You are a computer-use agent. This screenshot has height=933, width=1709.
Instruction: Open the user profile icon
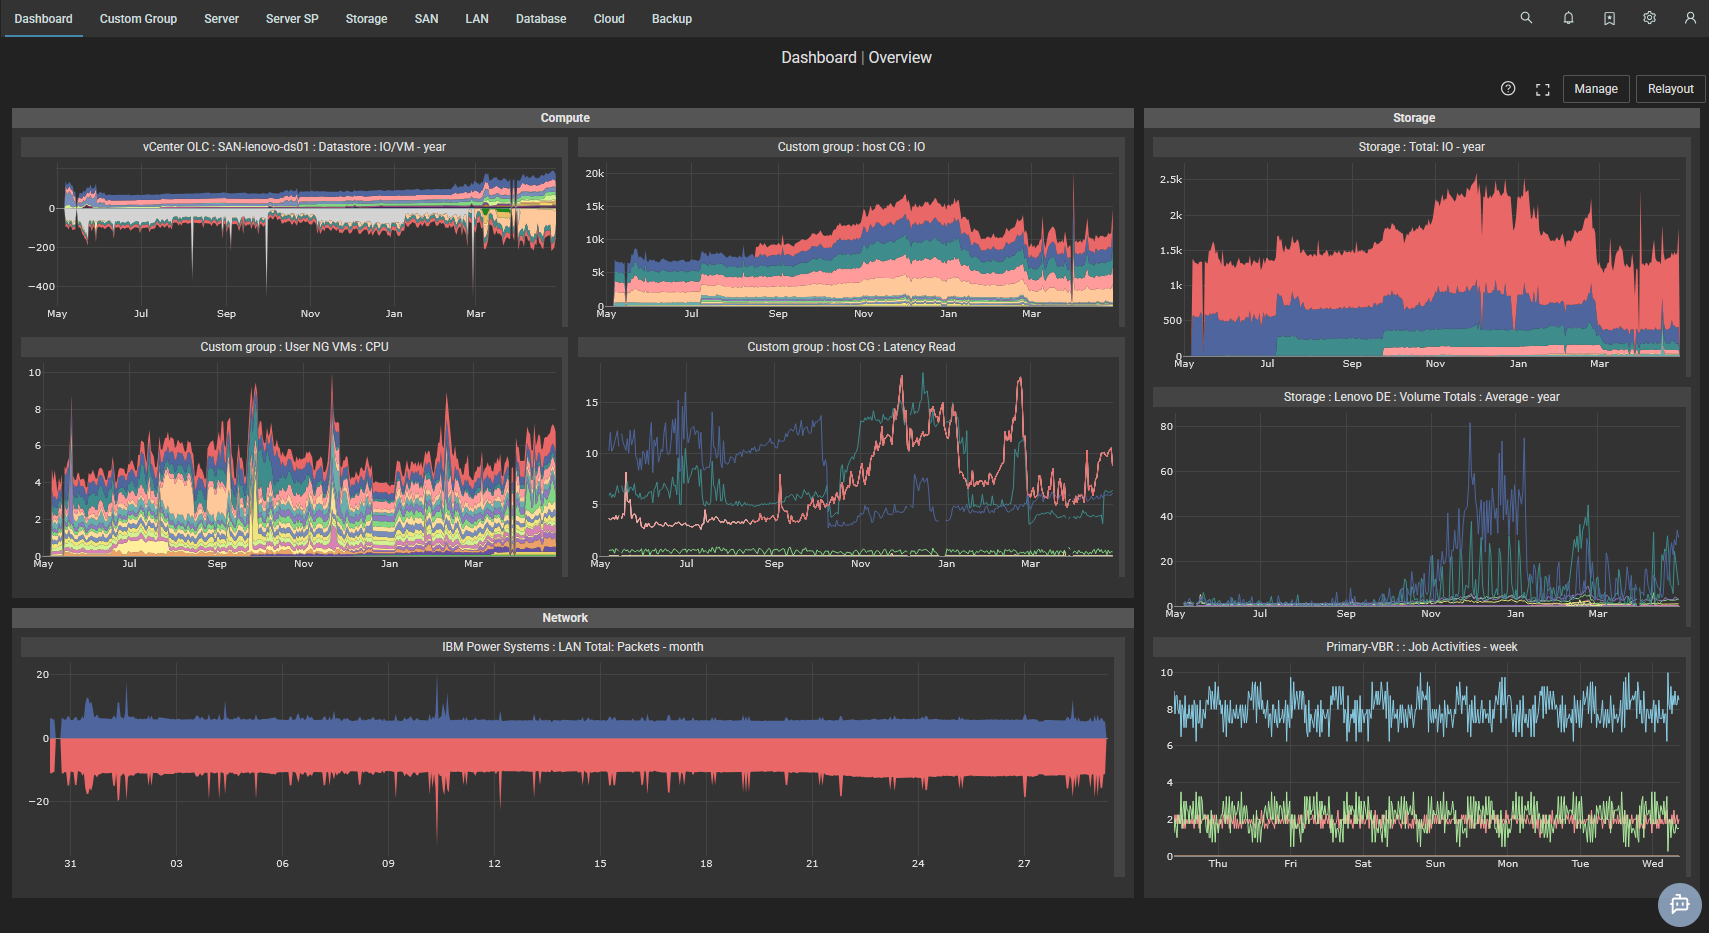(1689, 18)
